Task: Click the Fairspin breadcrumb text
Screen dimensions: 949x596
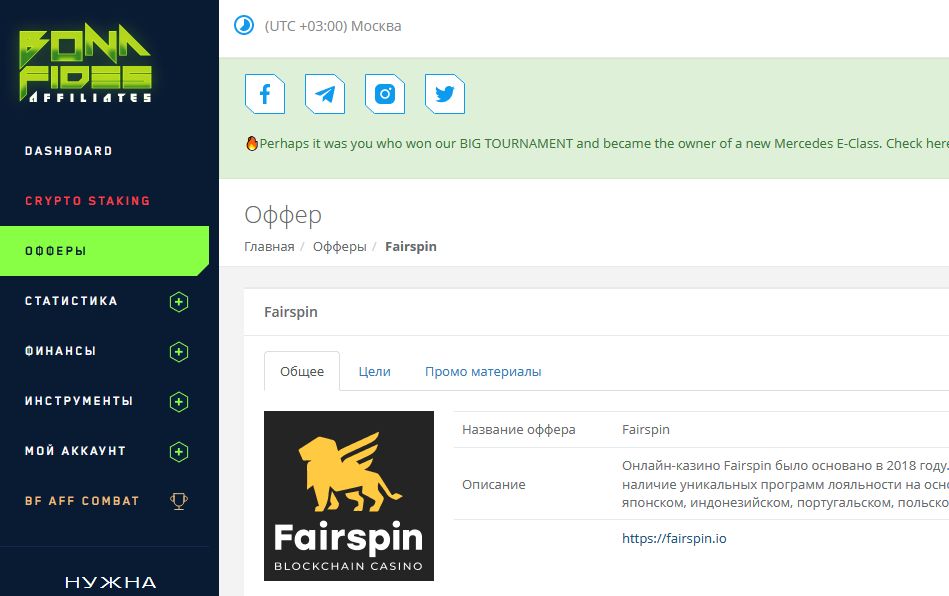Action: [x=410, y=246]
